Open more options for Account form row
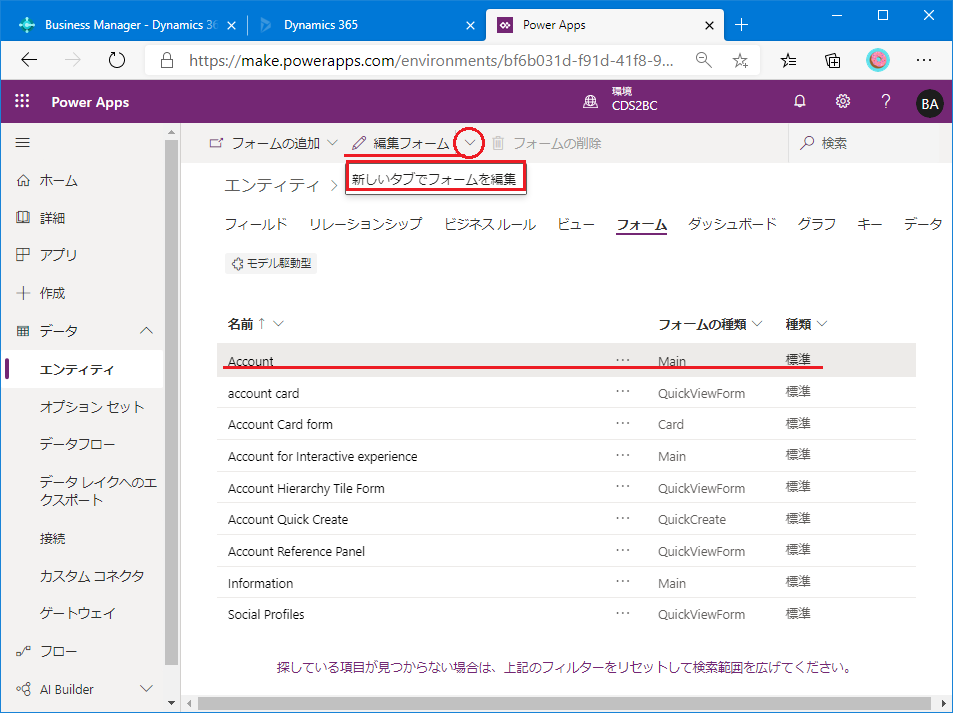The height and width of the screenshot is (713, 953). (x=622, y=360)
